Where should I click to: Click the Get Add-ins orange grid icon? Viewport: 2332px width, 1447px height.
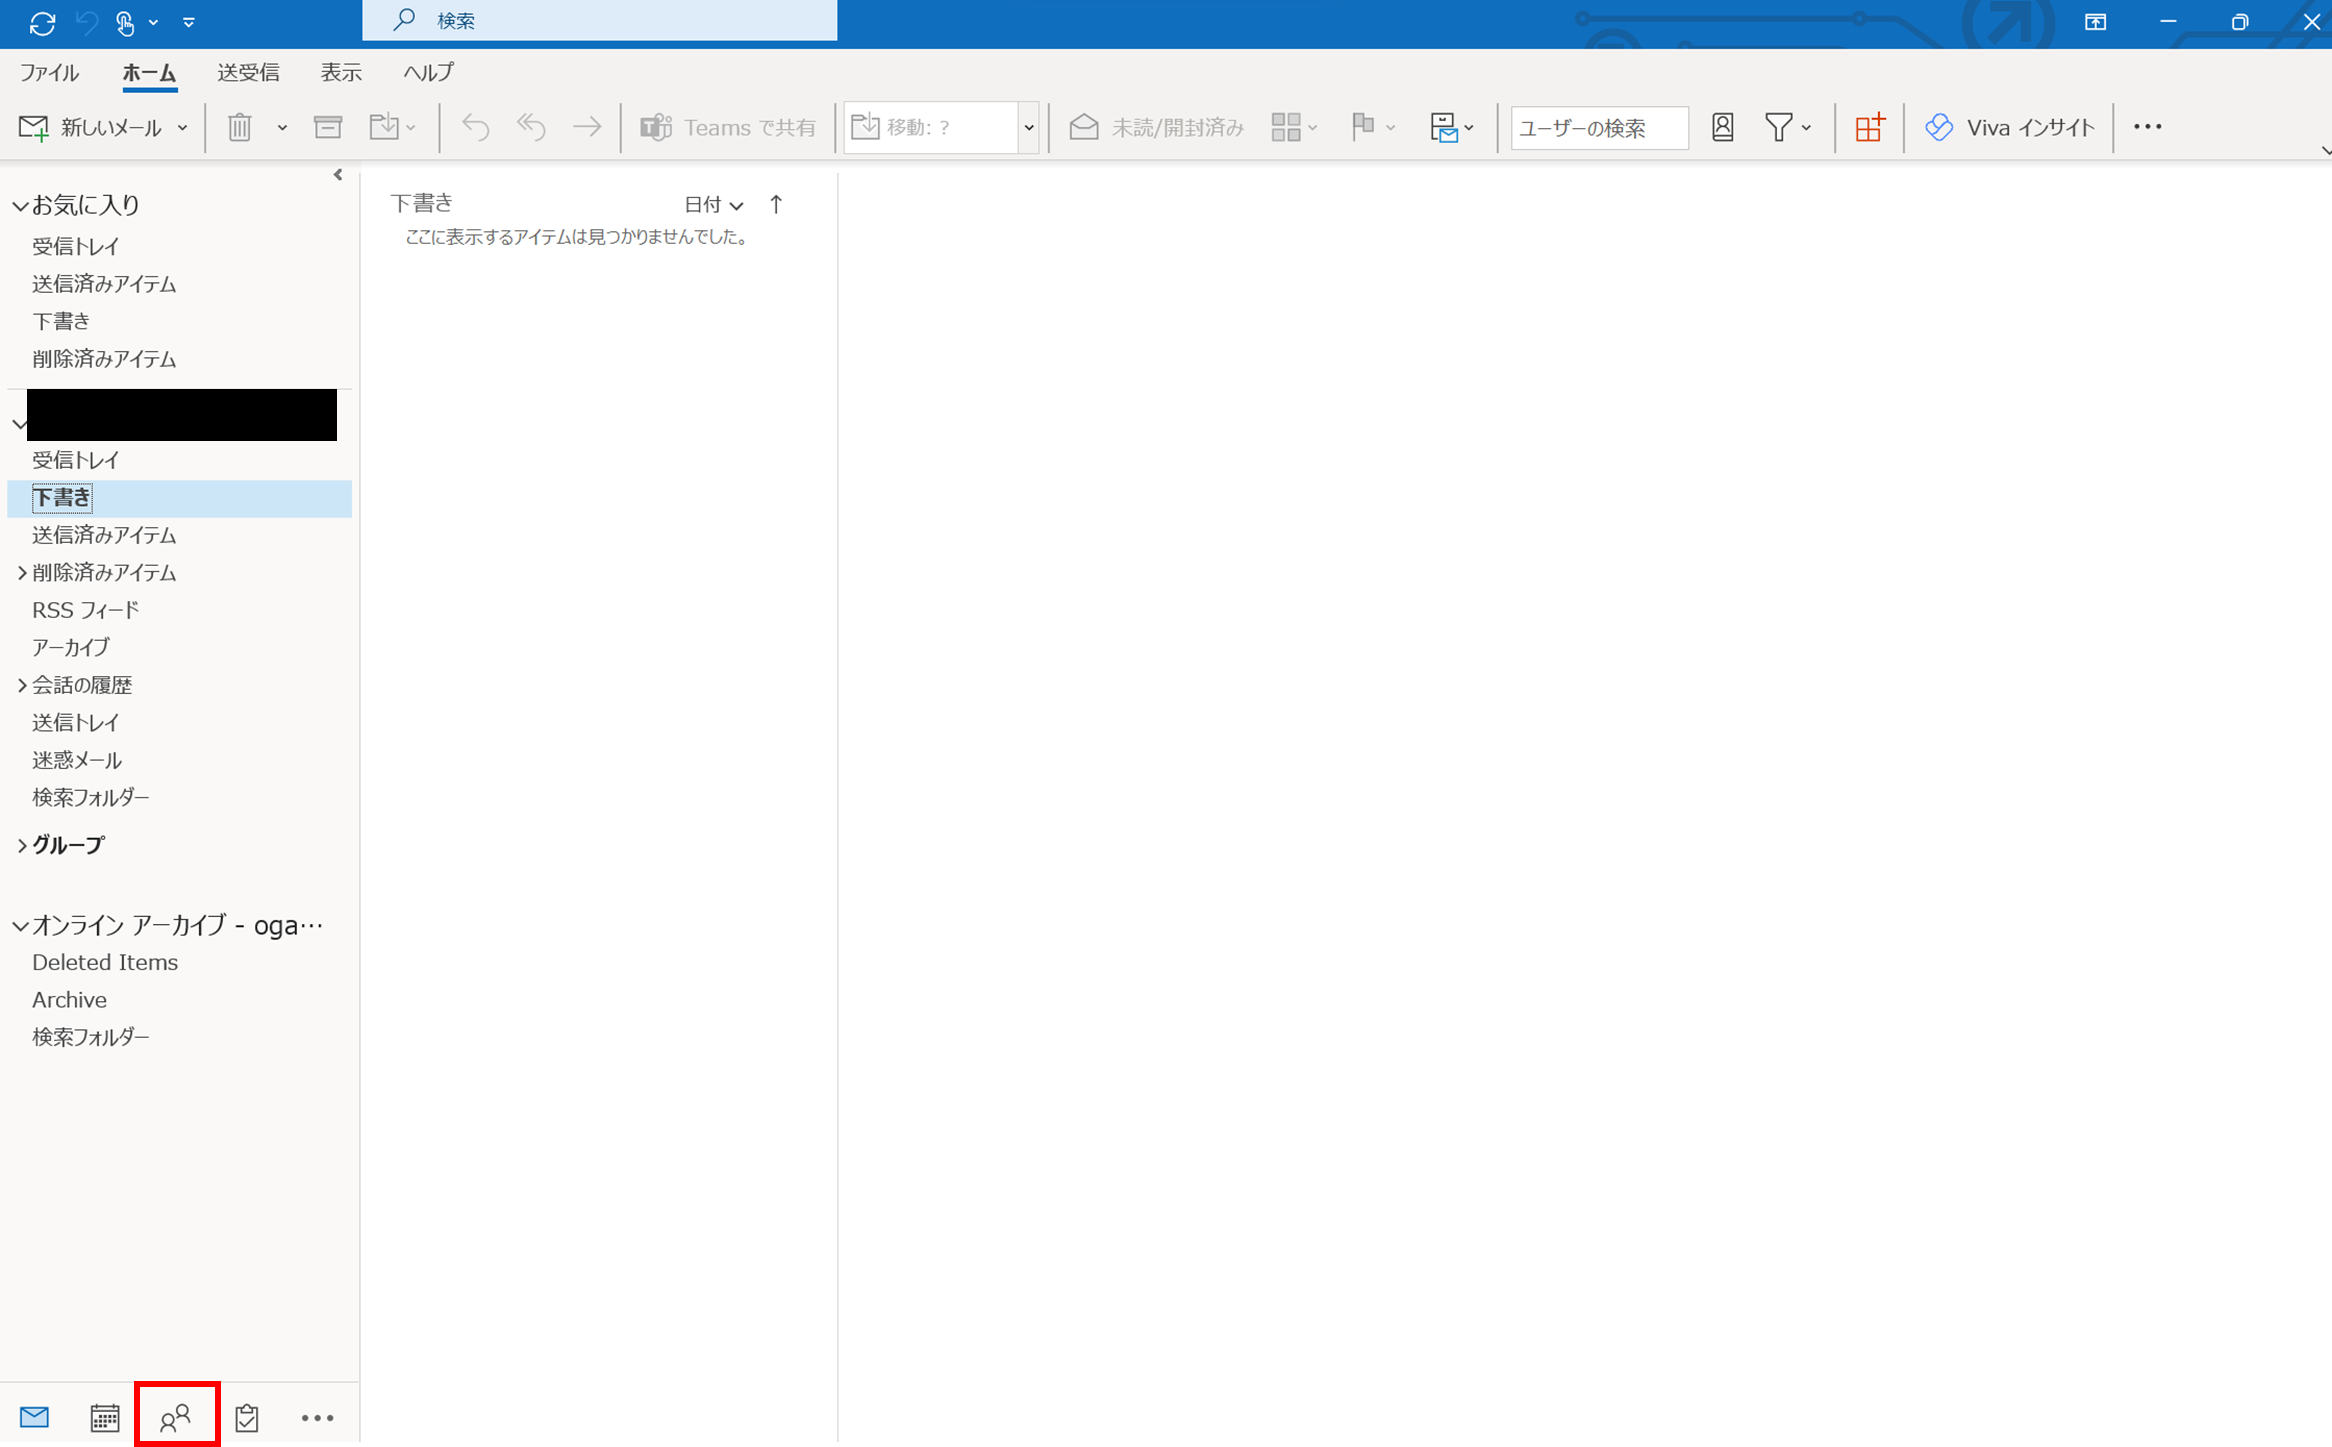click(1869, 127)
